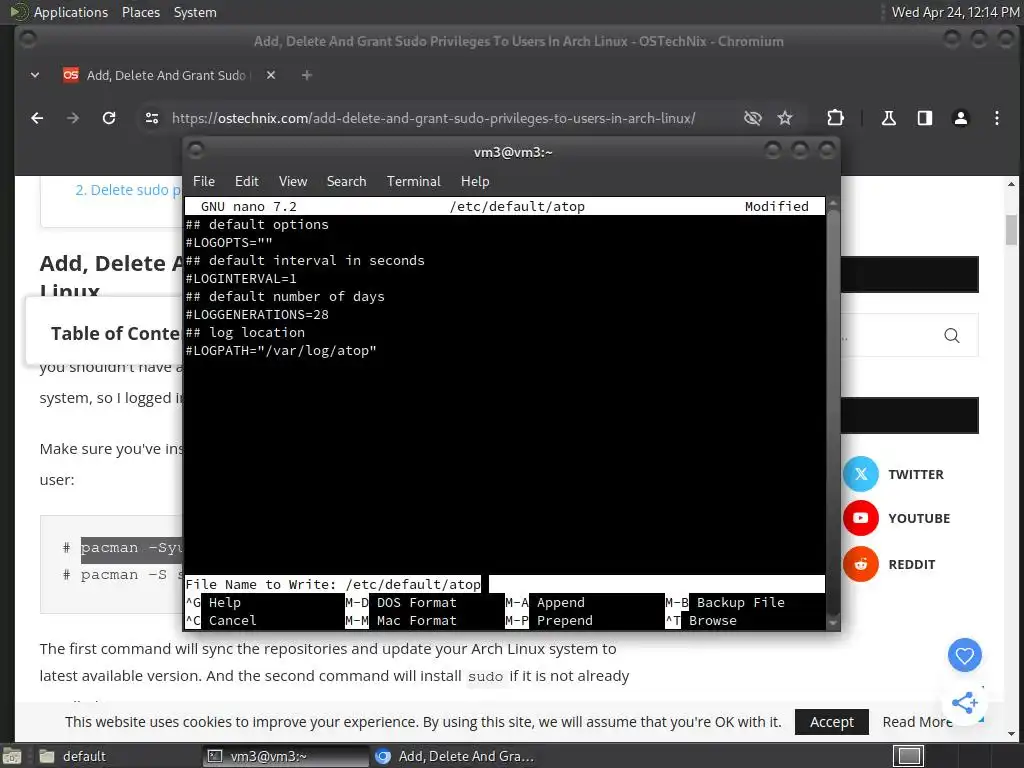This screenshot has height=768, width=1024.
Task: Bookmark this page with the star icon
Action: tap(785, 118)
